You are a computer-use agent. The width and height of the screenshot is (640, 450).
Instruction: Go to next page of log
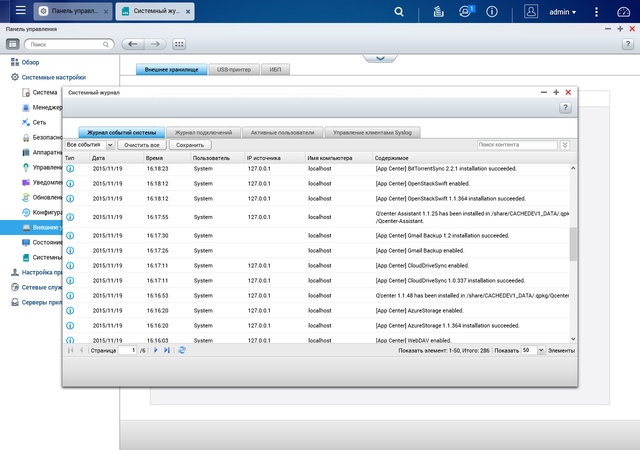click(155, 351)
